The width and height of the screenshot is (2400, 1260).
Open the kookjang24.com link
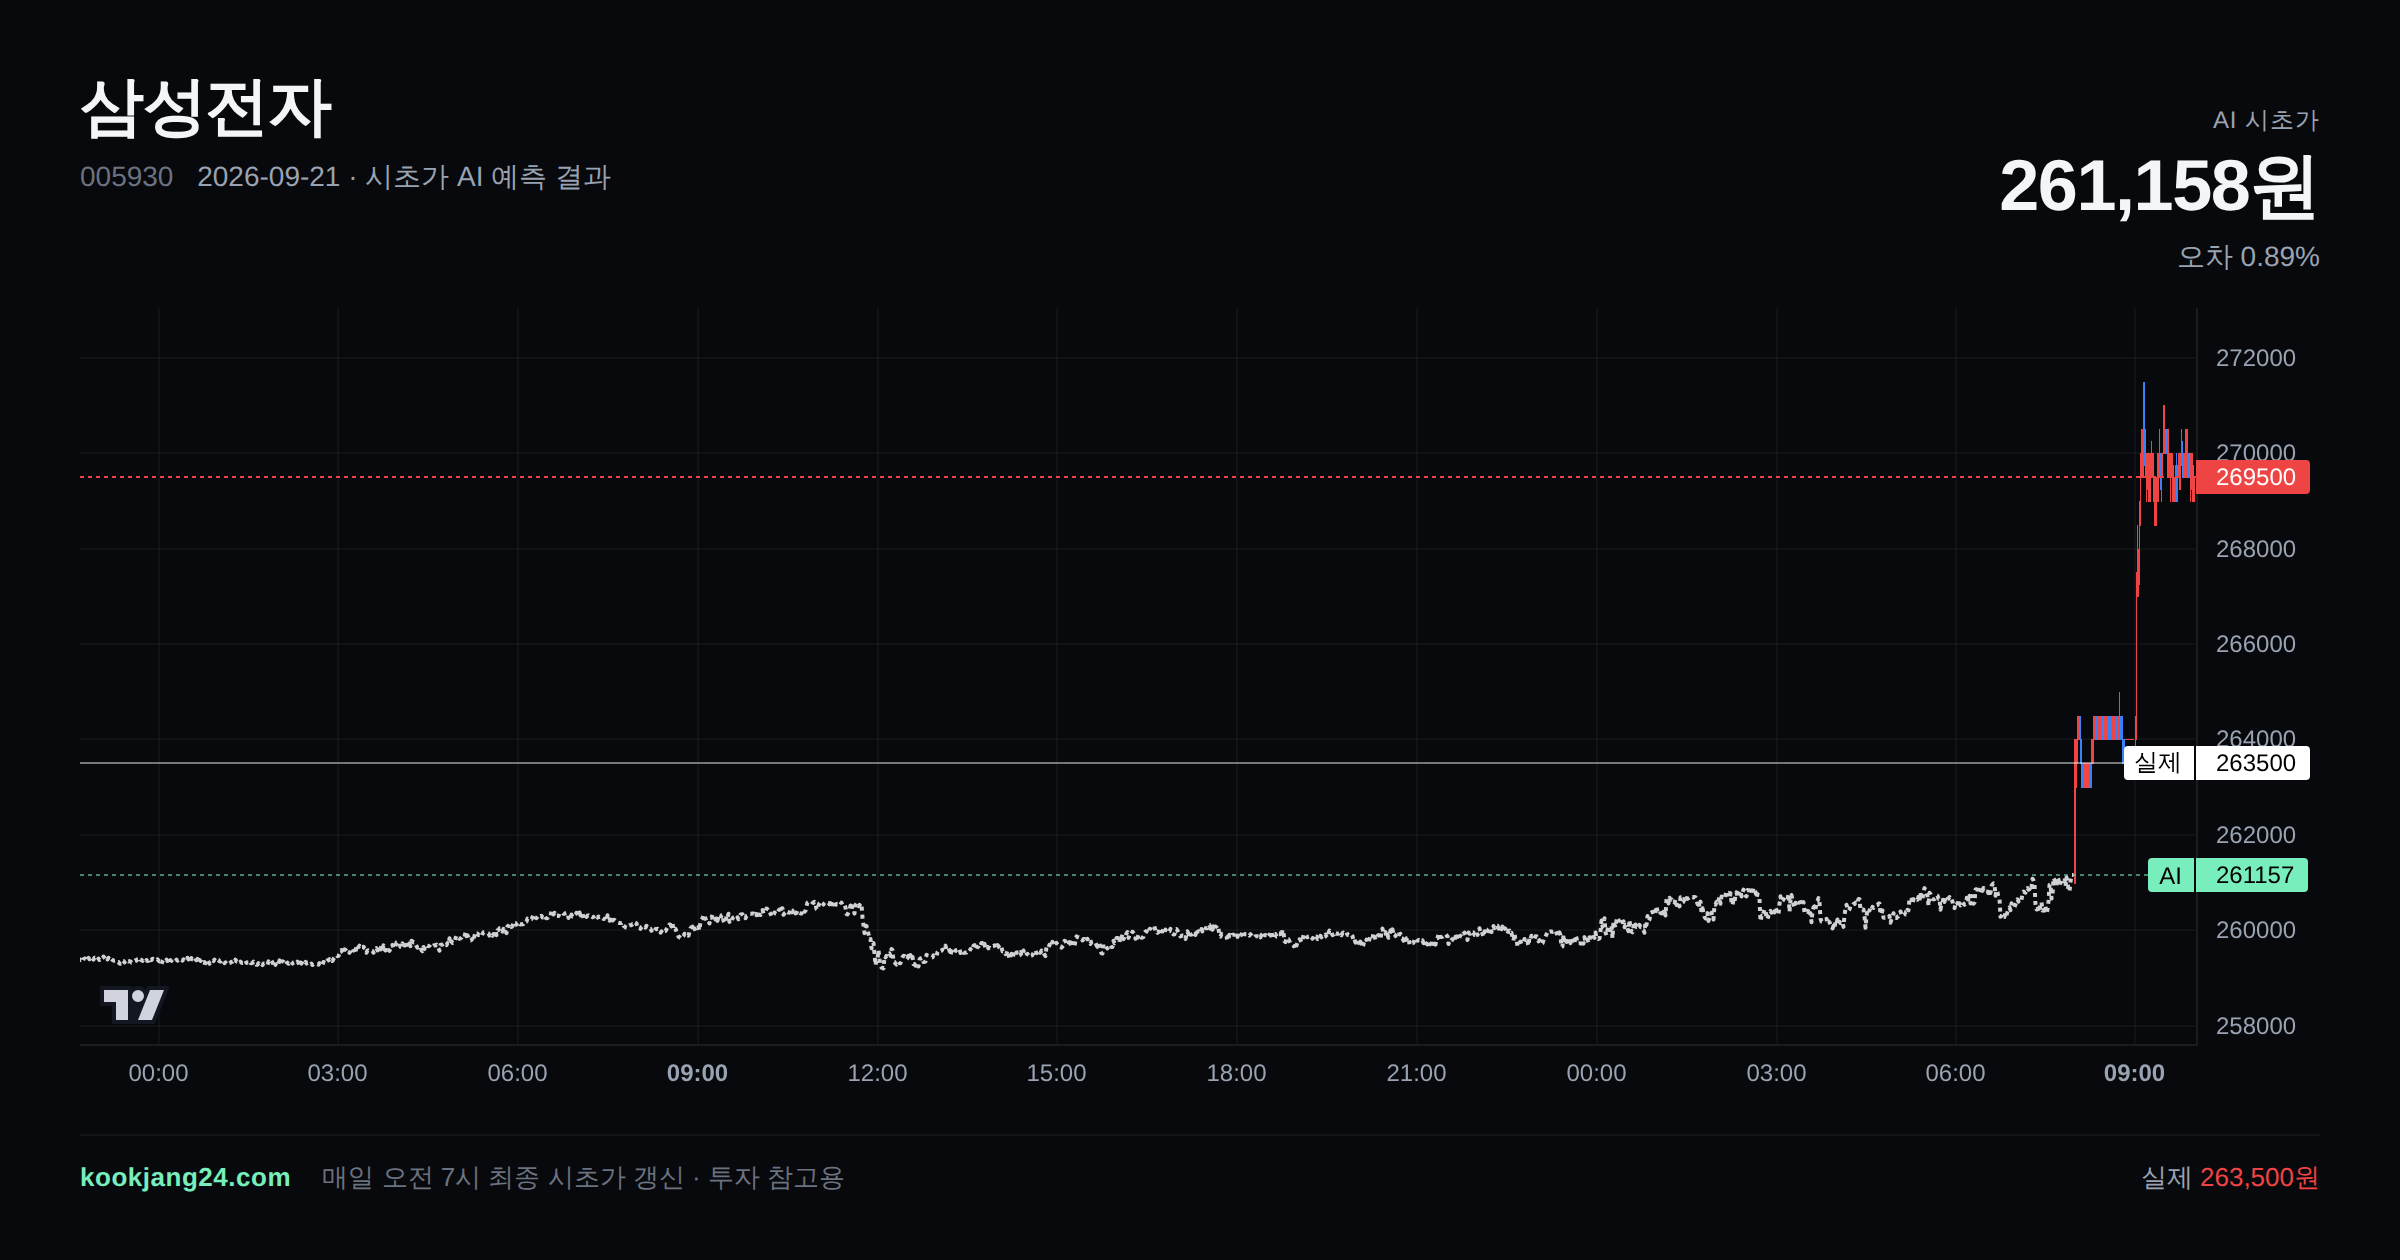(x=185, y=1177)
